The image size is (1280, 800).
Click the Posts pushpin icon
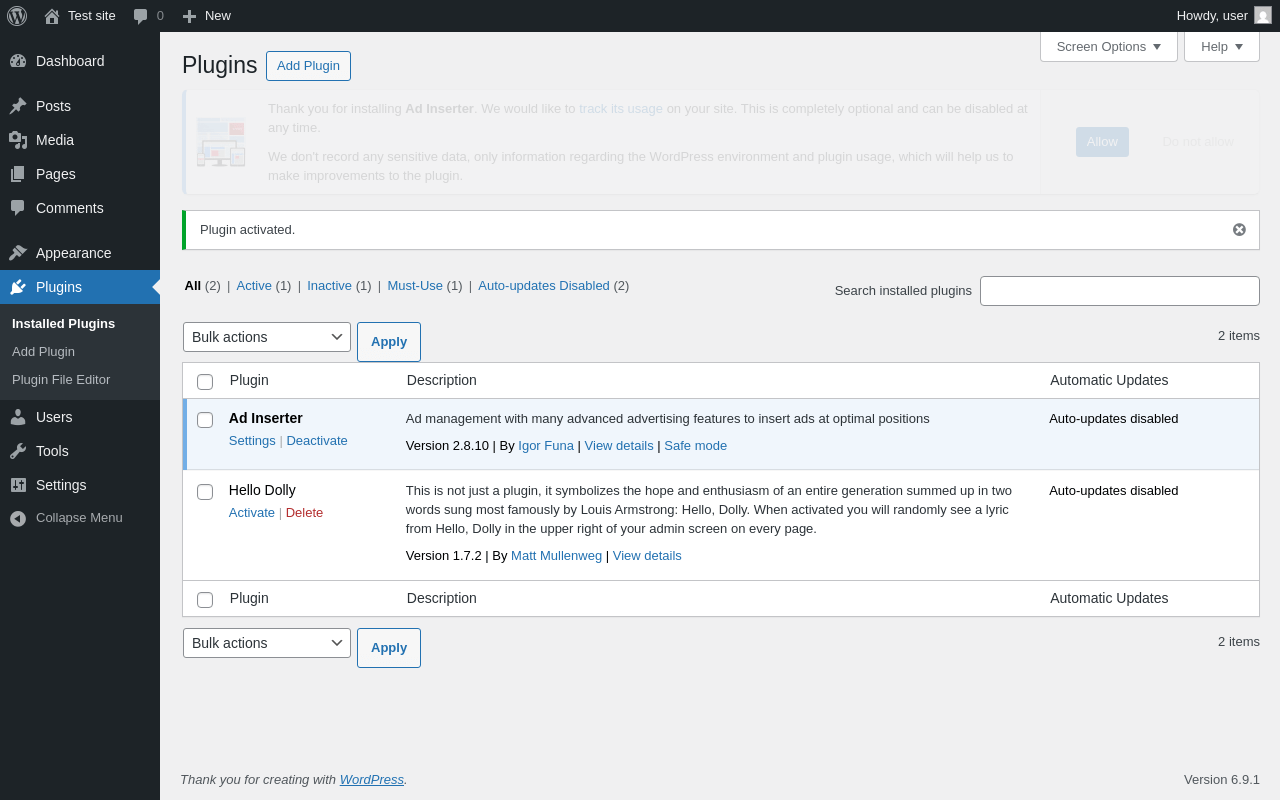[18, 106]
